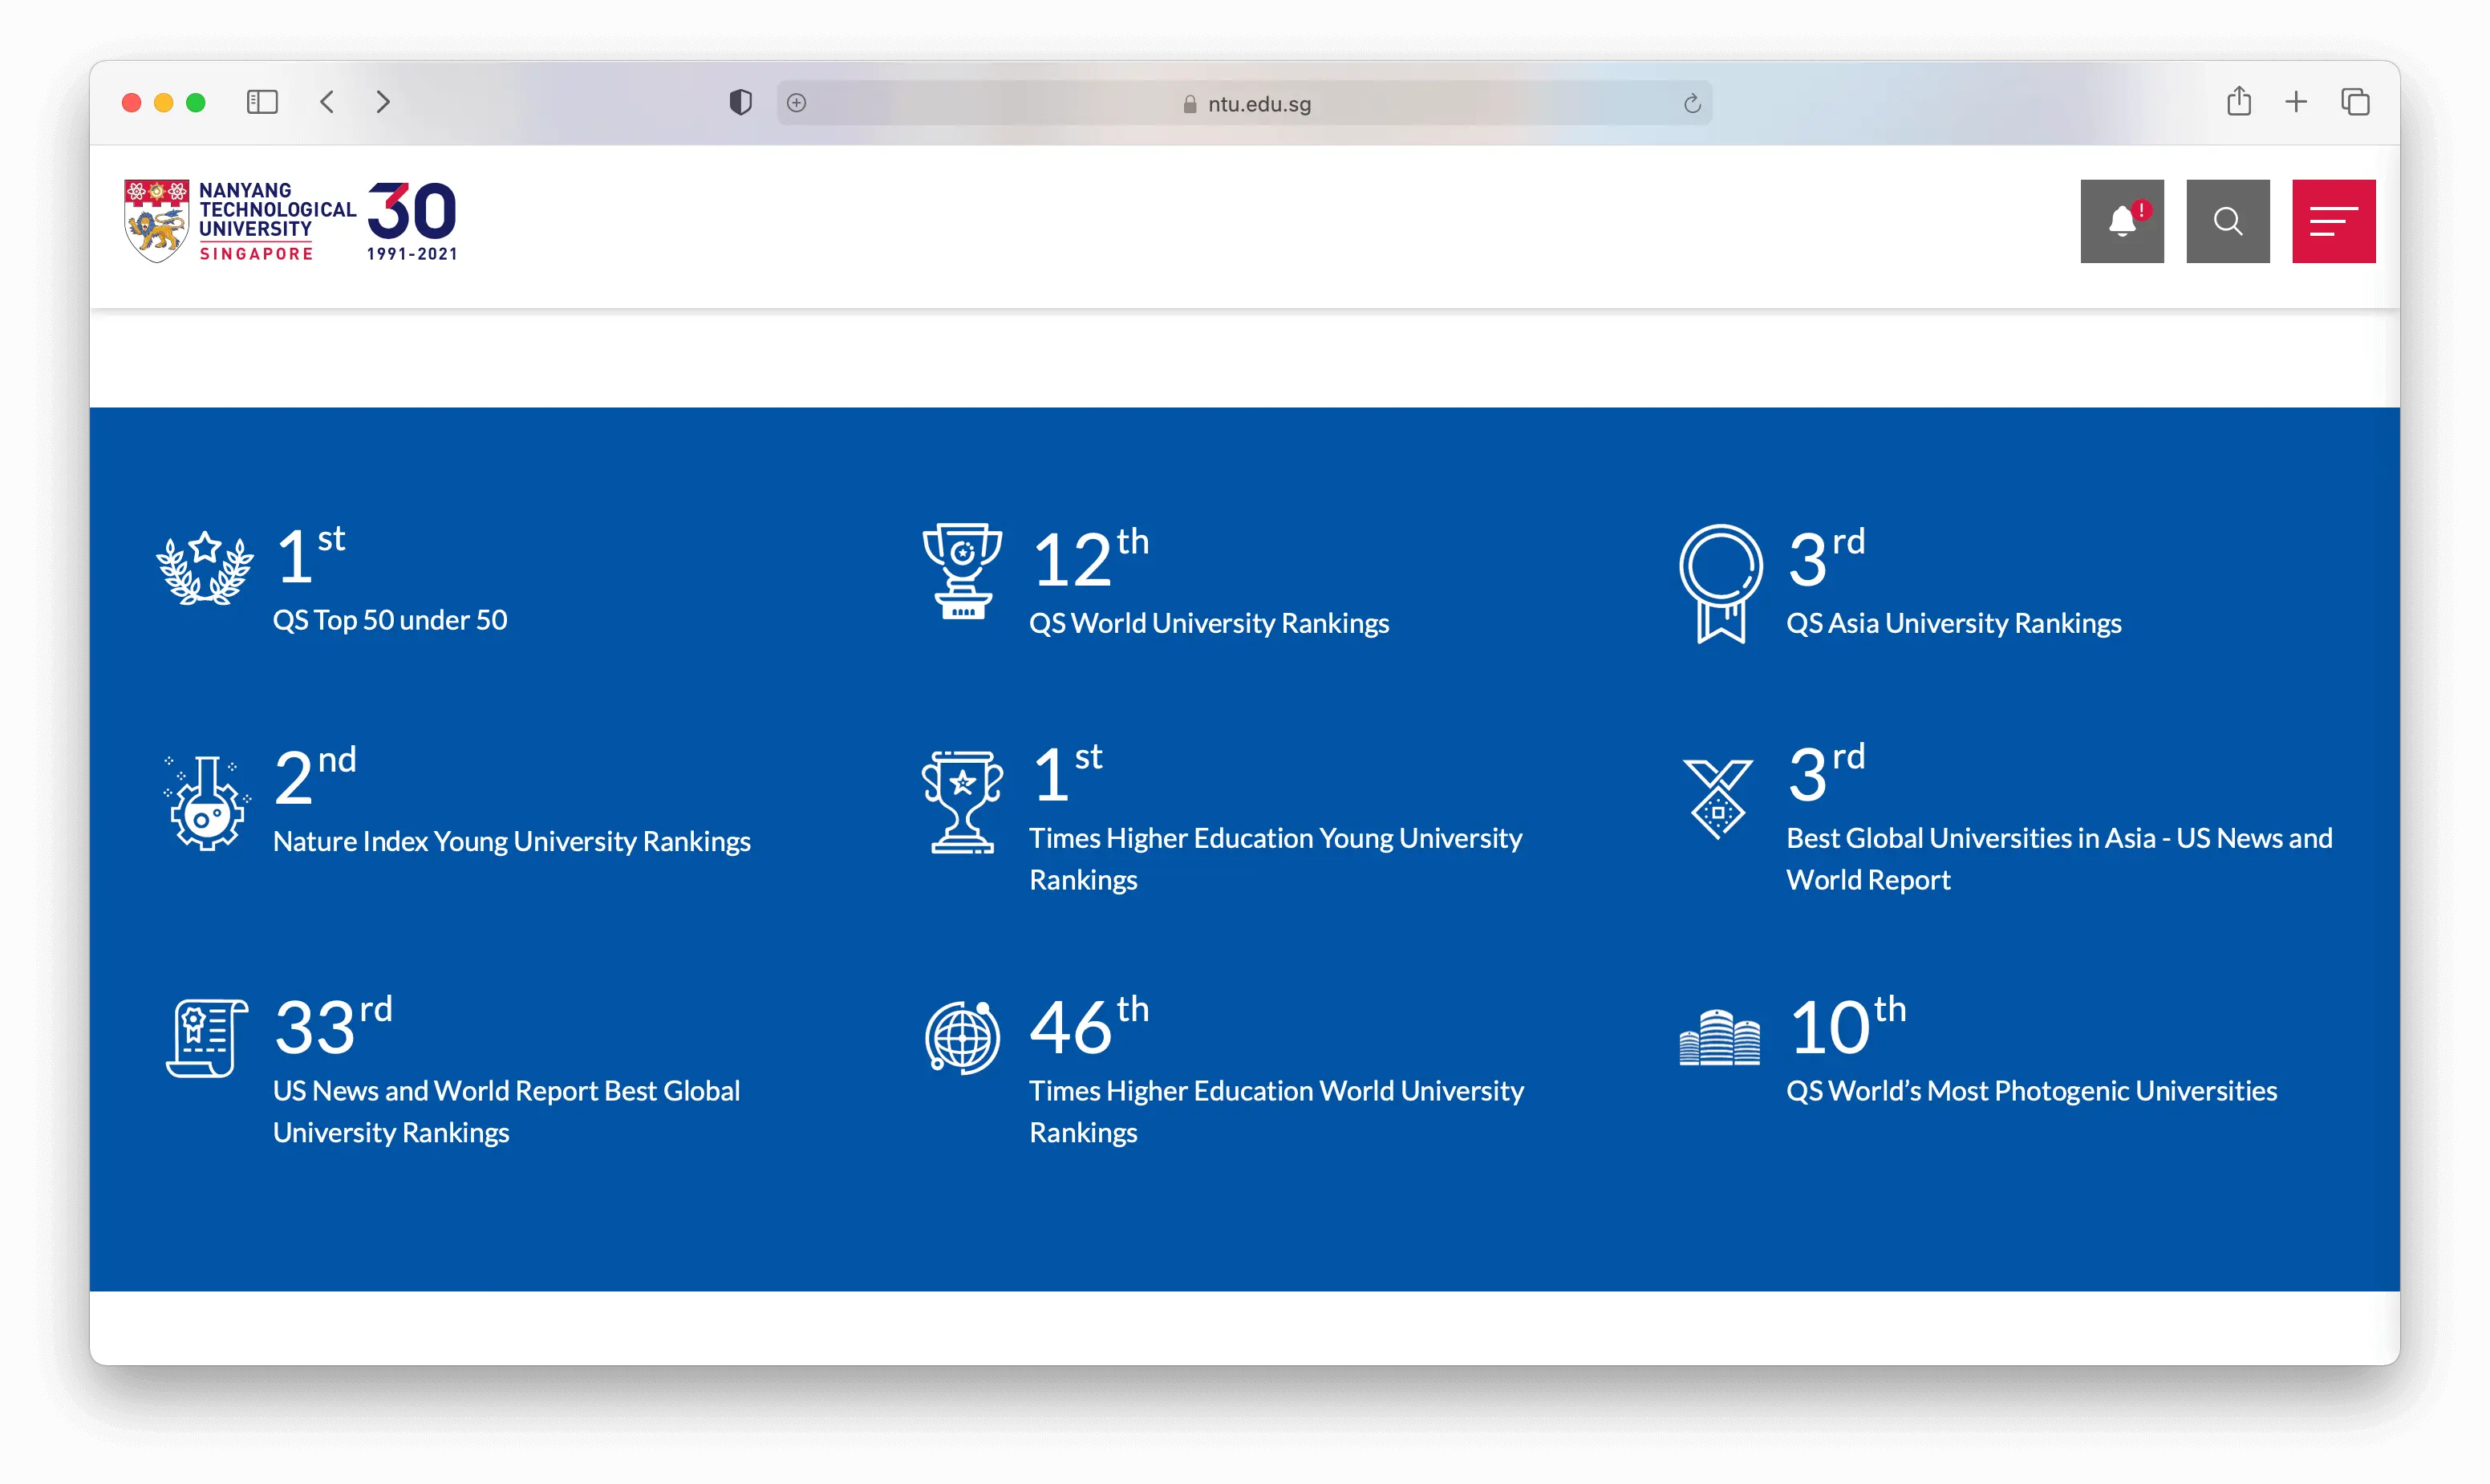
Task: Click the ntu.edu.sg address bar
Action: point(1244,103)
